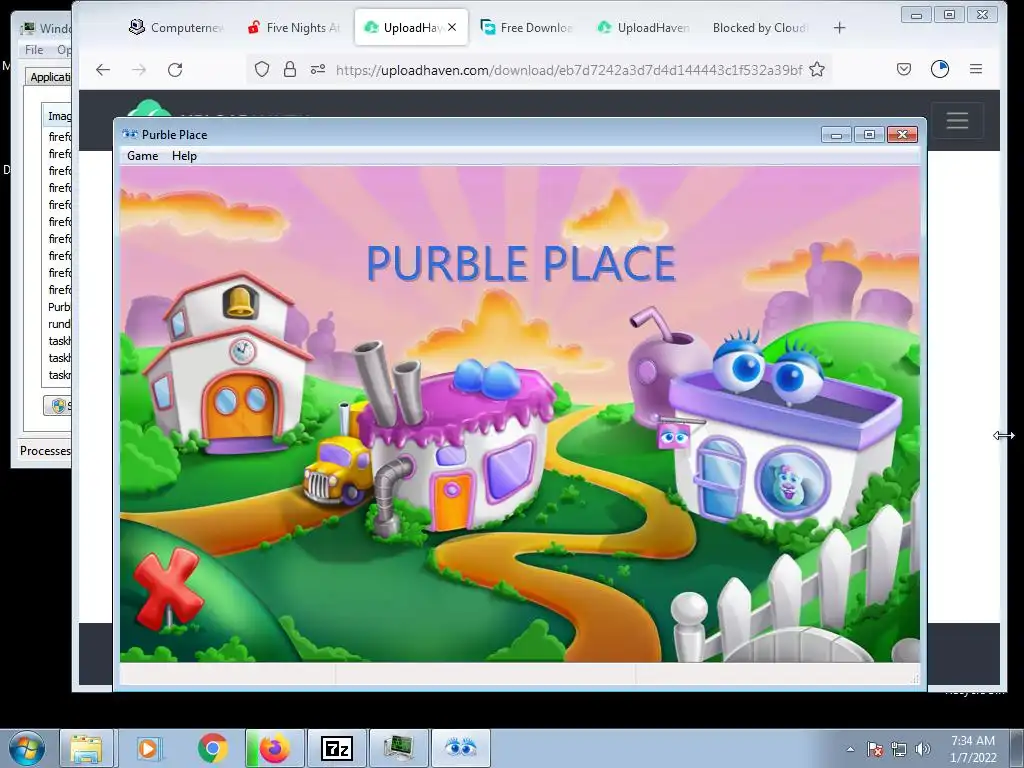Click the Purble Place taskbar button
Image resolution: width=1024 pixels, height=768 pixels.
(x=460, y=748)
